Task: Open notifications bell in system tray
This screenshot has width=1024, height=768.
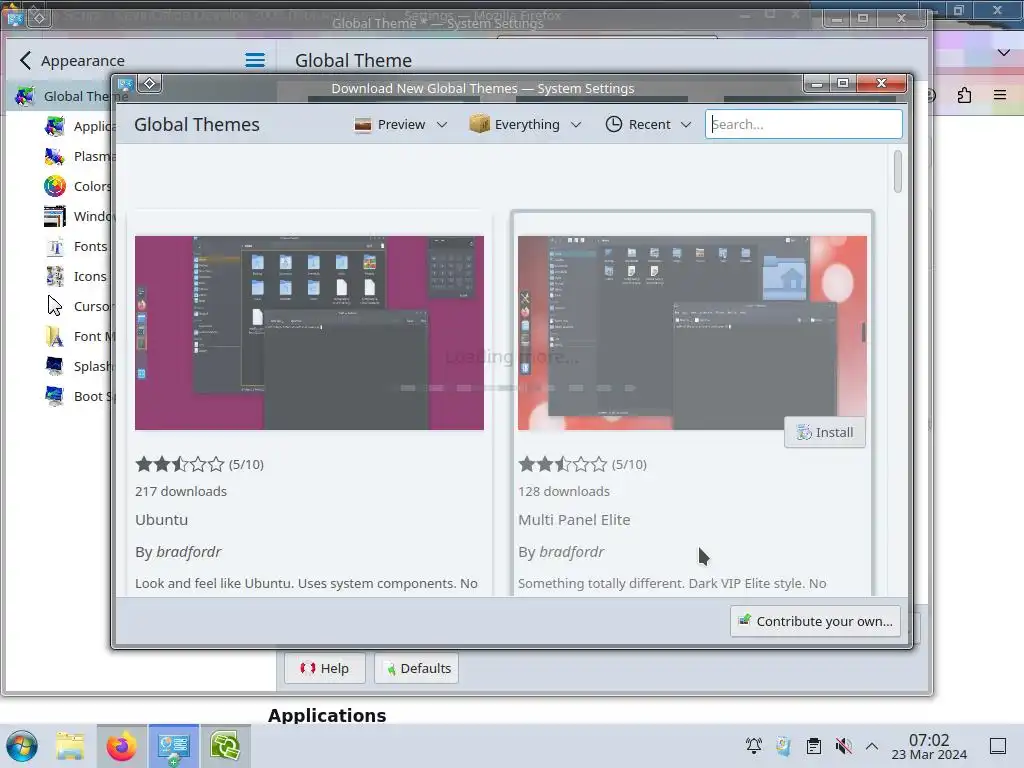Action: tap(754, 746)
